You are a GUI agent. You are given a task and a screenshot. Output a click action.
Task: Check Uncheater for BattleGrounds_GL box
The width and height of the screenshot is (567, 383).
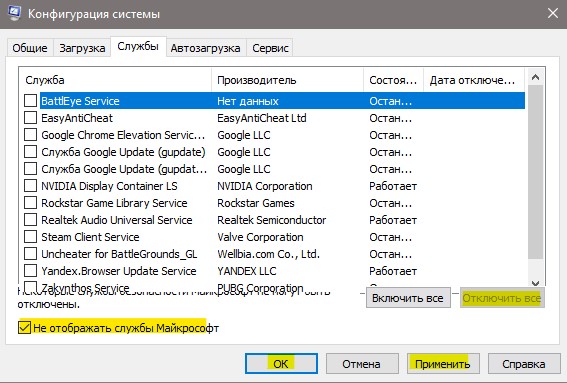click(x=30, y=254)
